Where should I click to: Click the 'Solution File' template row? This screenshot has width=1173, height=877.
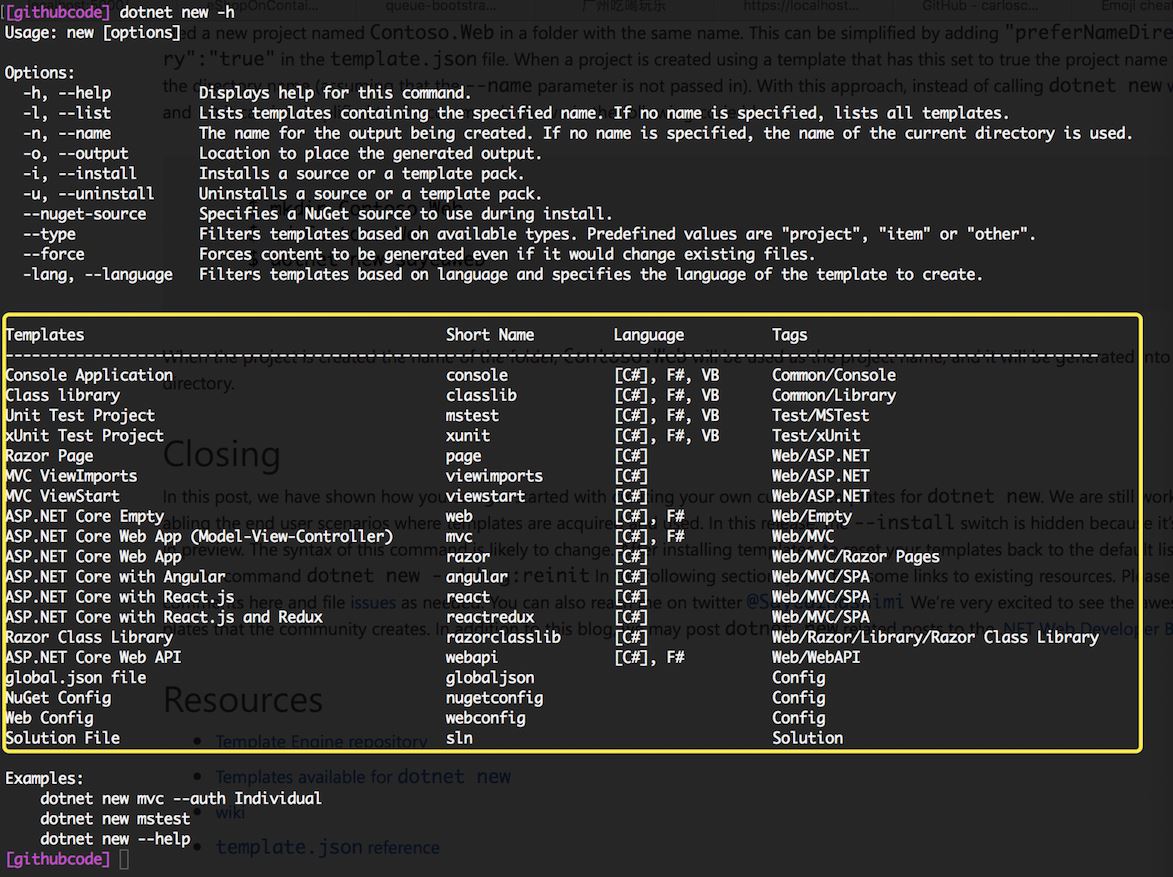point(62,738)
